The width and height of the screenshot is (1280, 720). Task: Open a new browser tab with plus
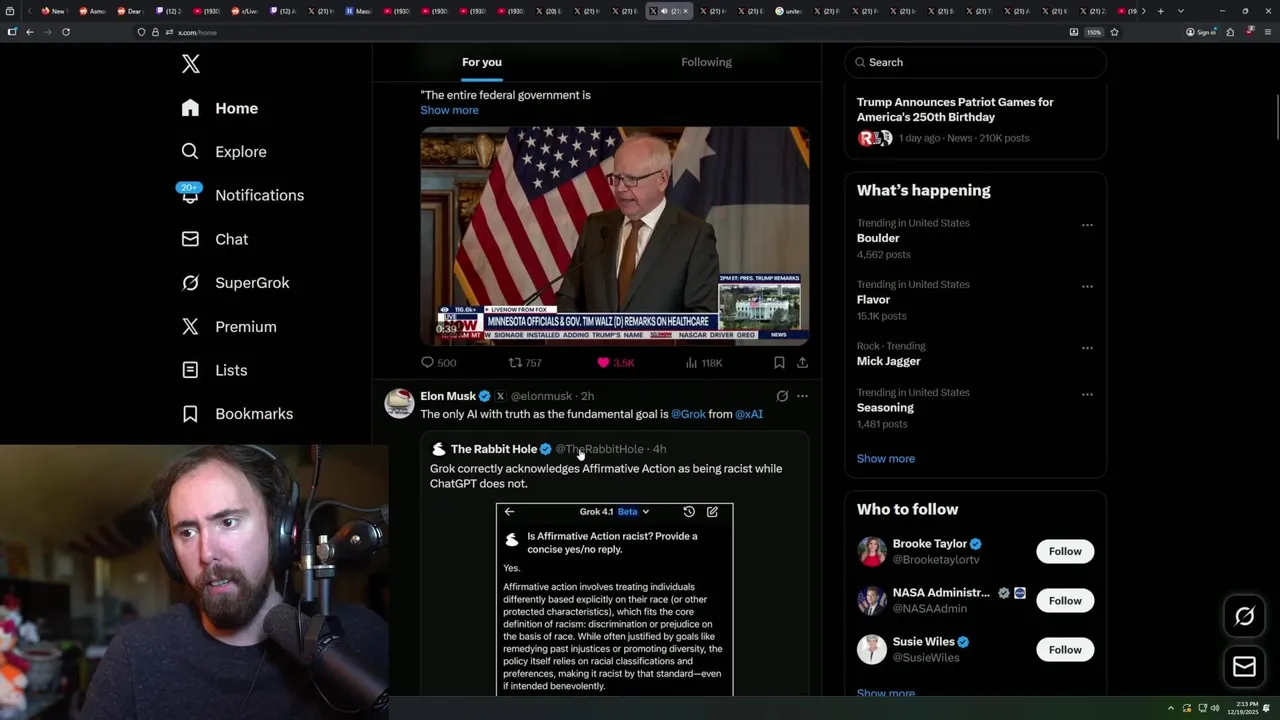click(x=1160, y=11)
